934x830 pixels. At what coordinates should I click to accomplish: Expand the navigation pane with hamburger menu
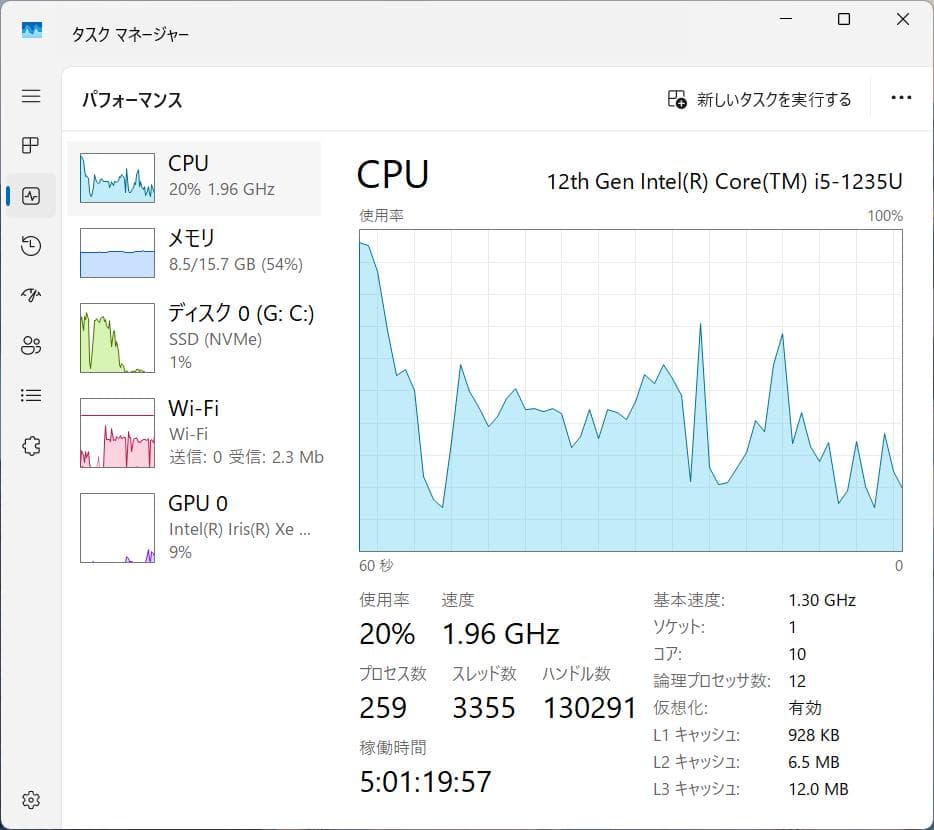point(30,96)
